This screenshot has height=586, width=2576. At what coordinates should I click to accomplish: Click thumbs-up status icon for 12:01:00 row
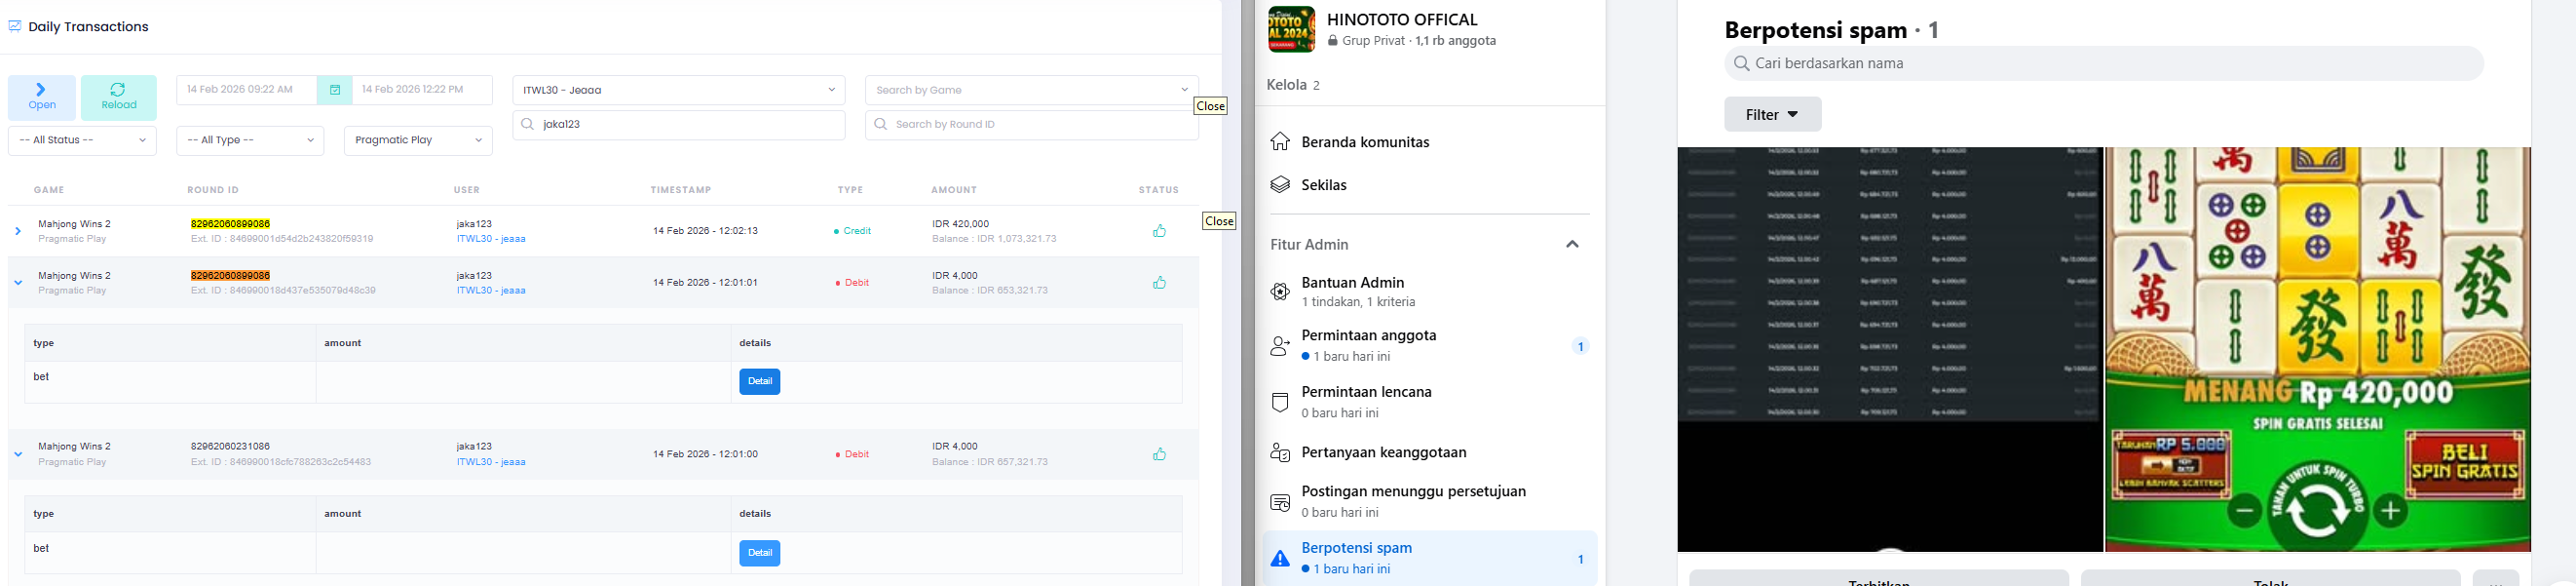click(1159, 454)
